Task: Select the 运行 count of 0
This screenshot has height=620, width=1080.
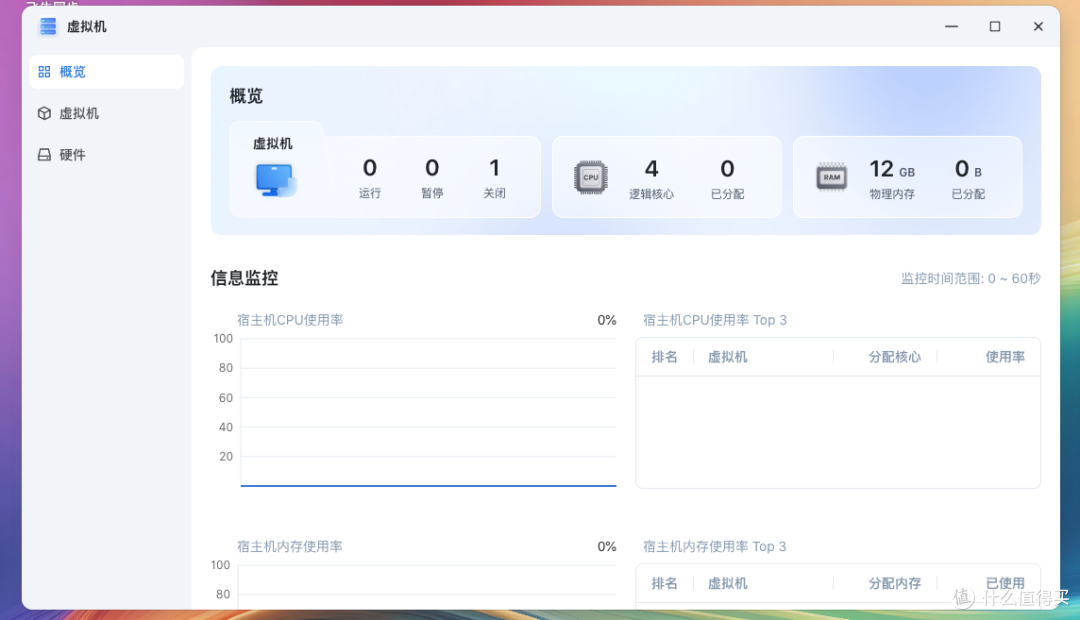Action: pyautogui.click(x=370, y=168)
